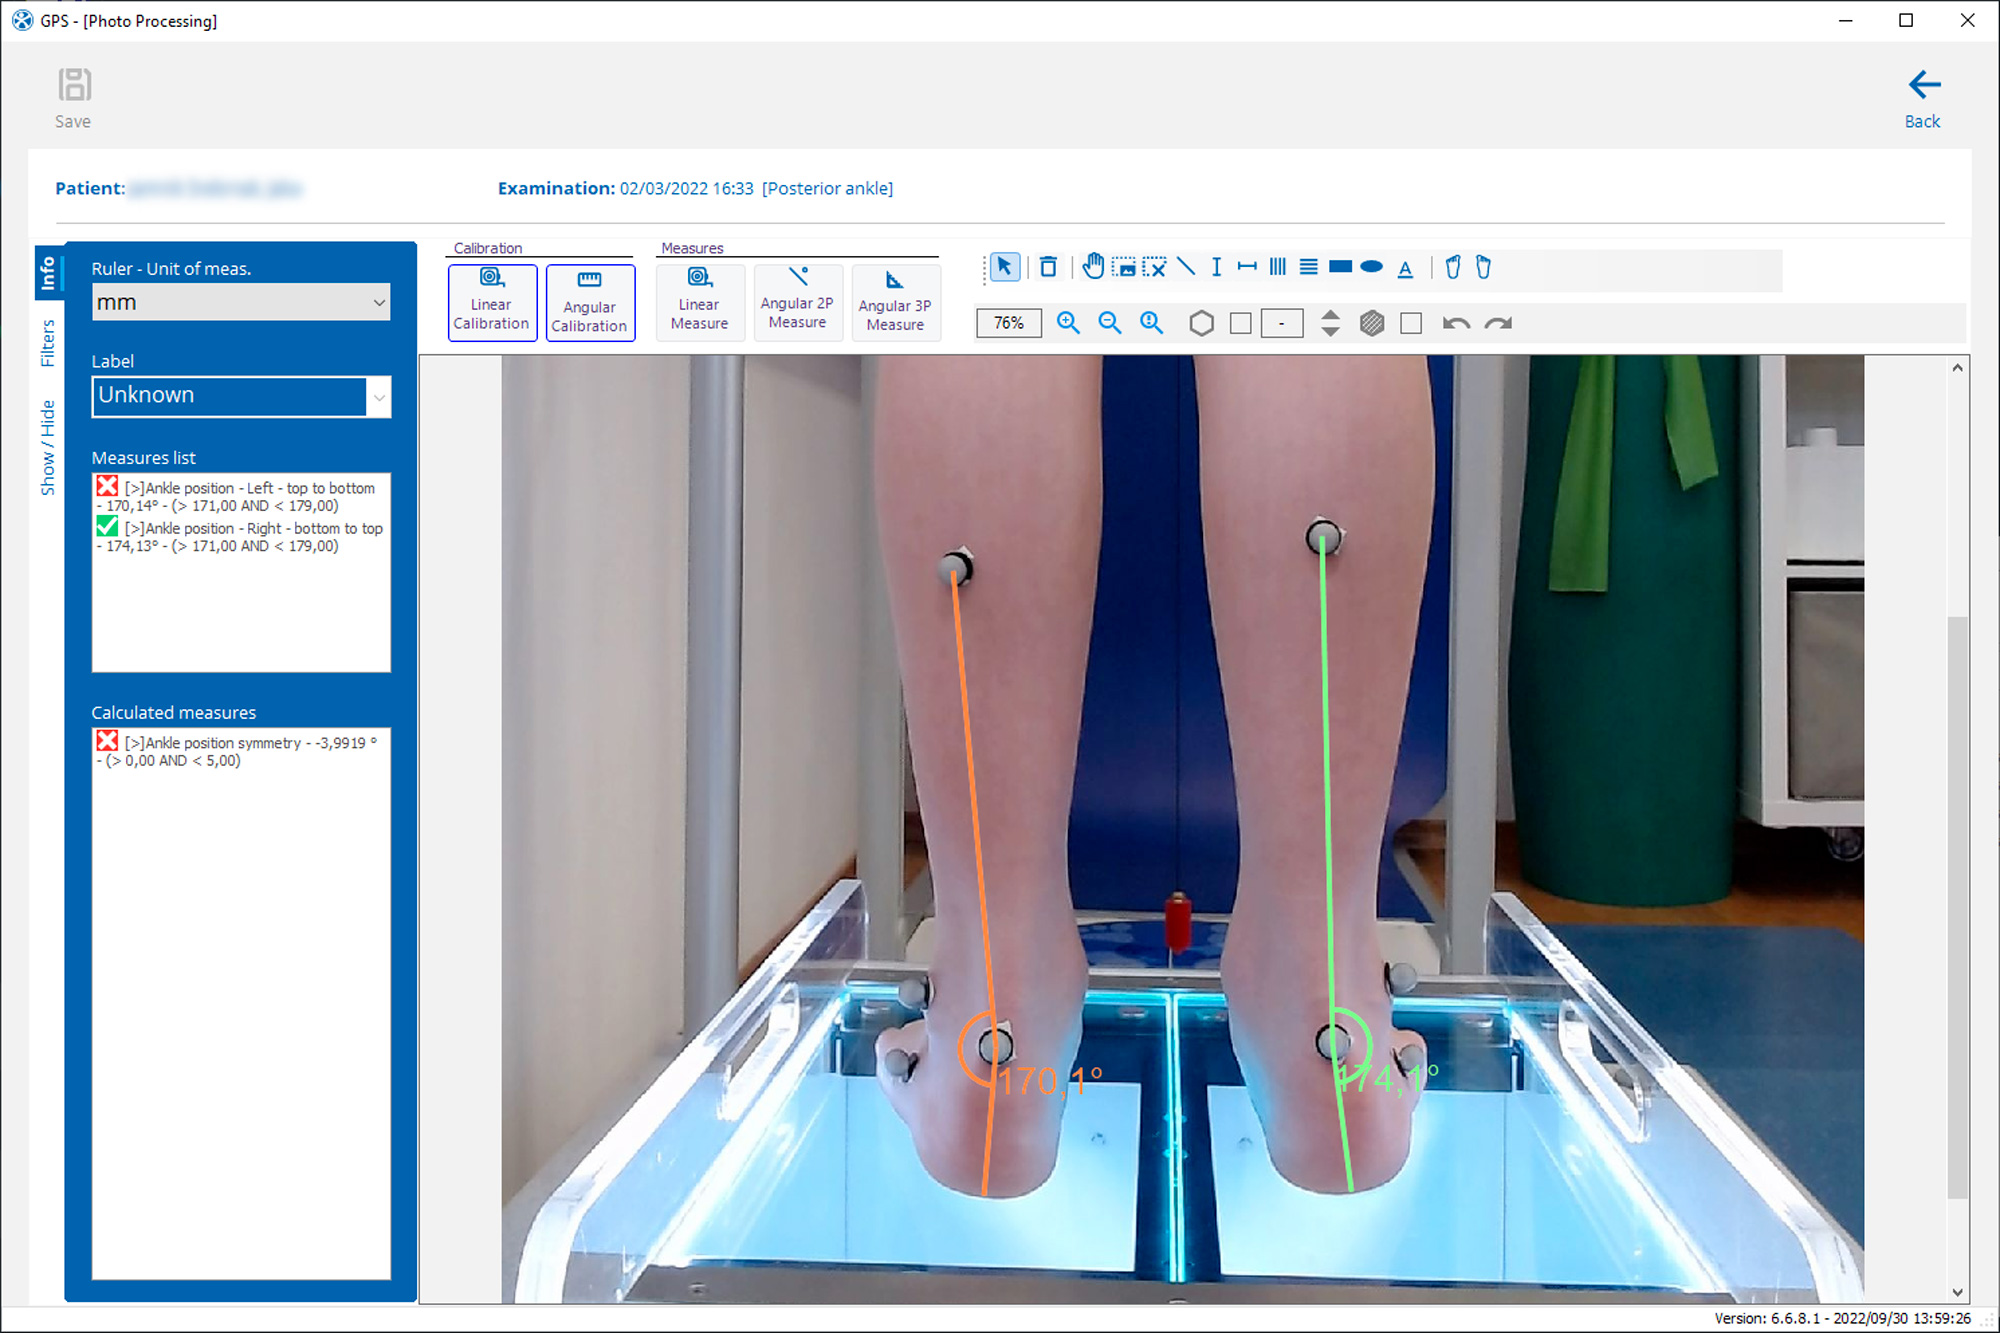Click the left foot icon
This screenshot has width=2000, height=1333.
(1453, 267)
